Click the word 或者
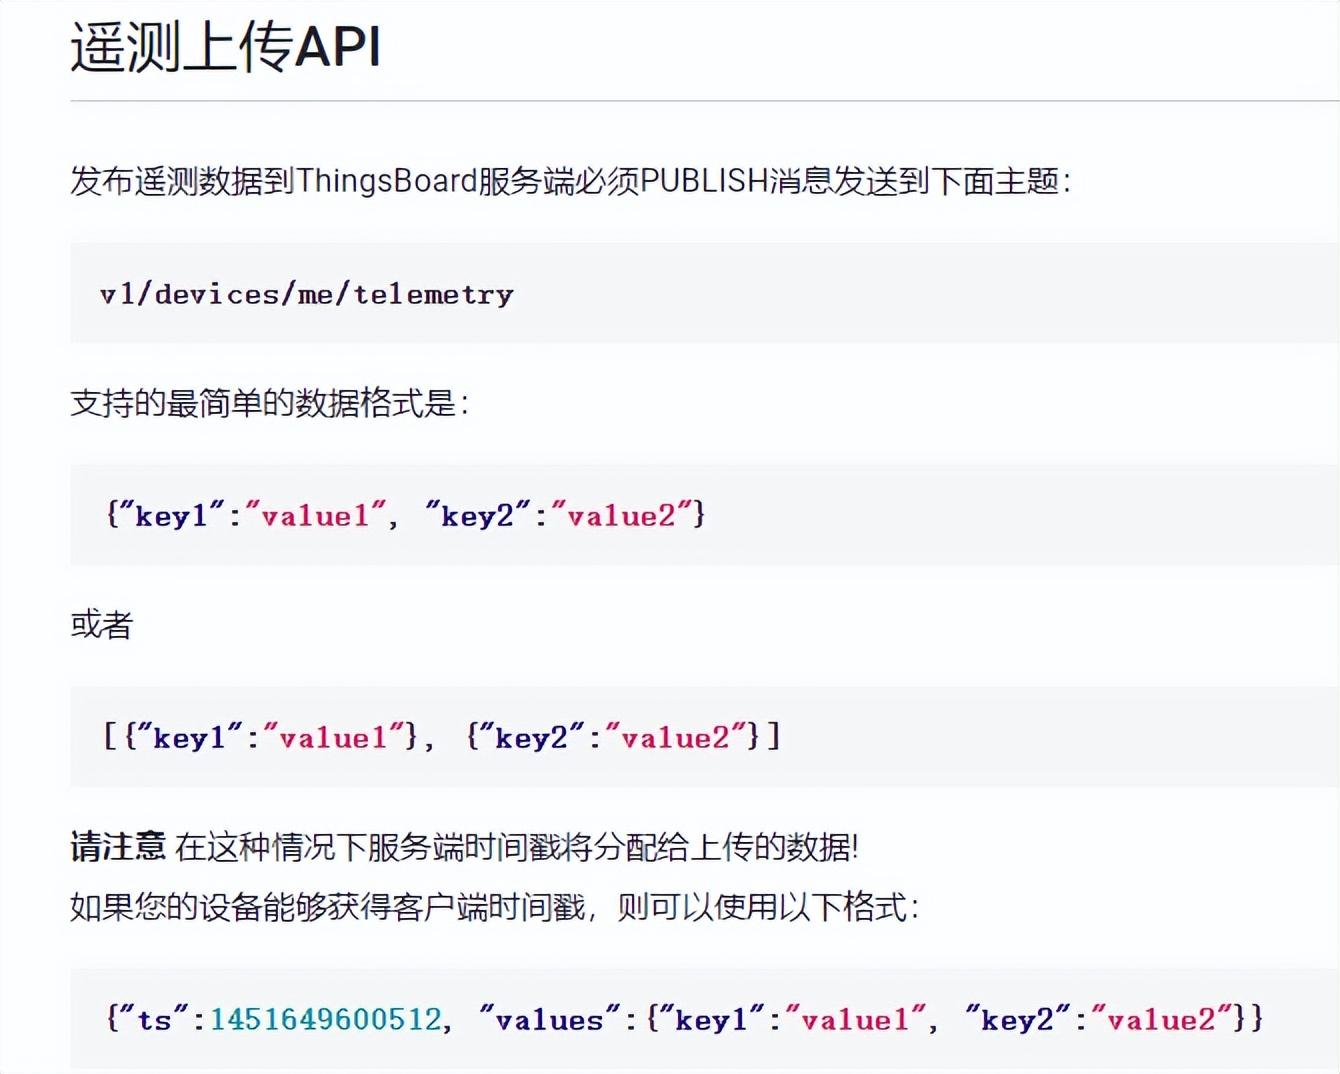Image resolution: width=1340 pixels, height=1074 pixels. (x=101, y=625)
